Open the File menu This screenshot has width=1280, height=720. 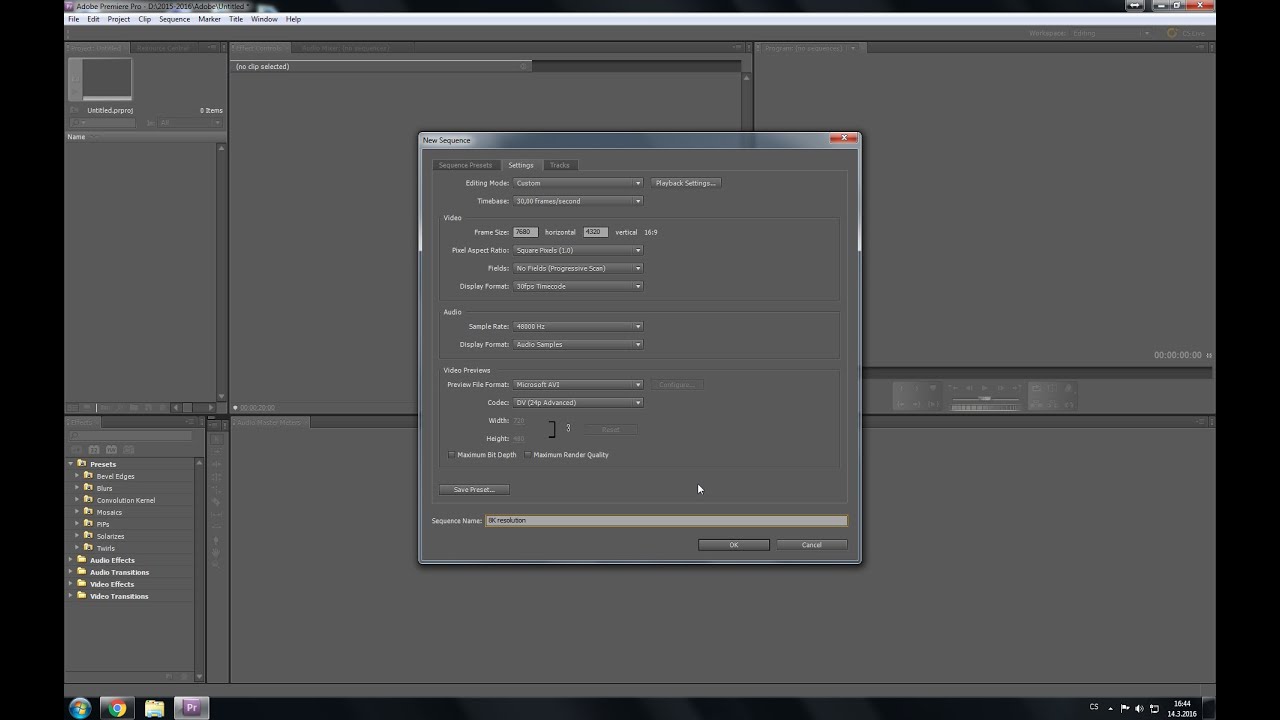tap(73, 19)
